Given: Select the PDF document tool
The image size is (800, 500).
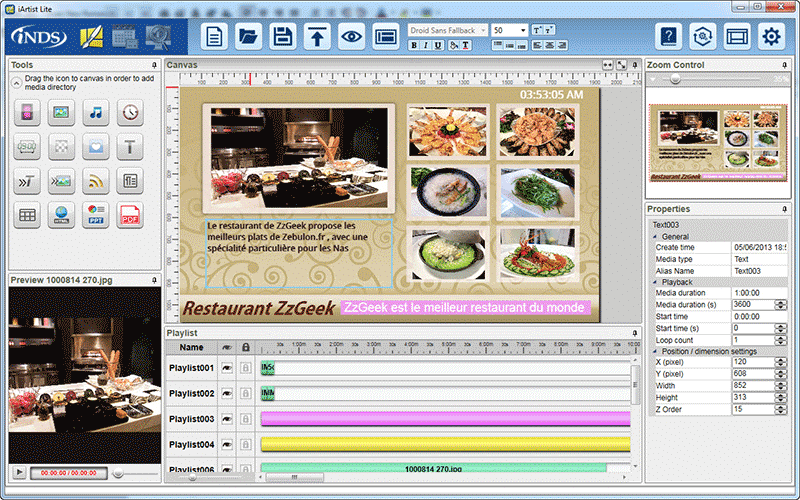Looking at the screenshot, I should pyautogui.click(x=130, y=215).
